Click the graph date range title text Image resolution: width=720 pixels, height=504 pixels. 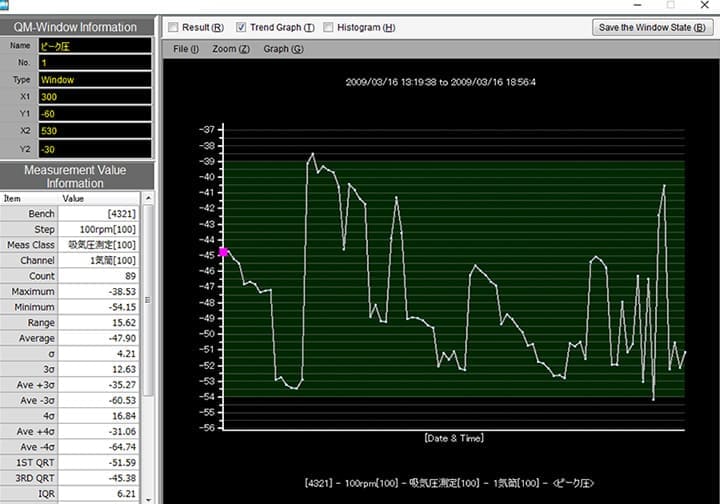[x=440, y=82]
